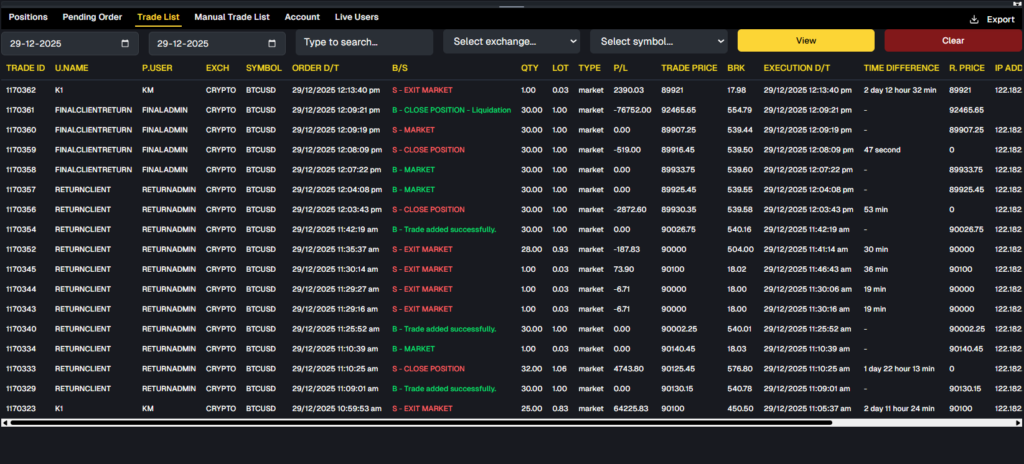Screen dimensions: 1024x464
Task: Click the P/L column header
Action: (622, 68)
